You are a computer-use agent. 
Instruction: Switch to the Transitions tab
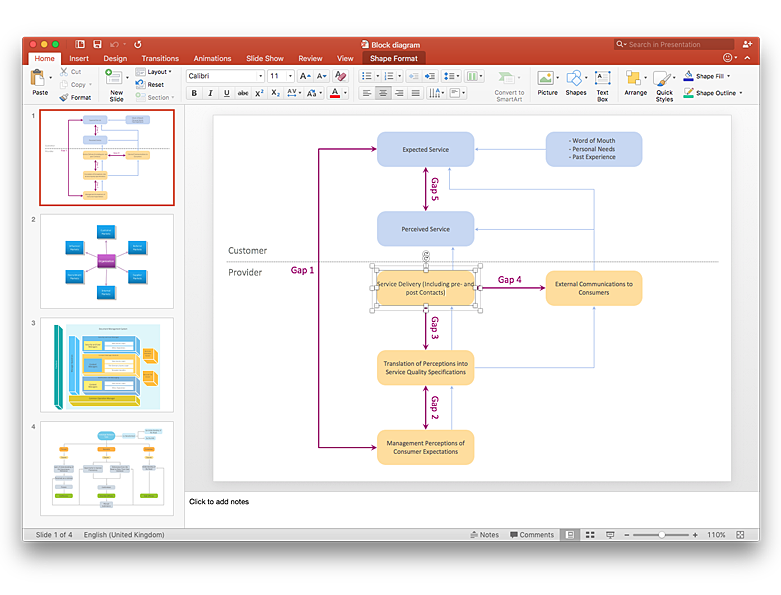(x=160, y=59)
